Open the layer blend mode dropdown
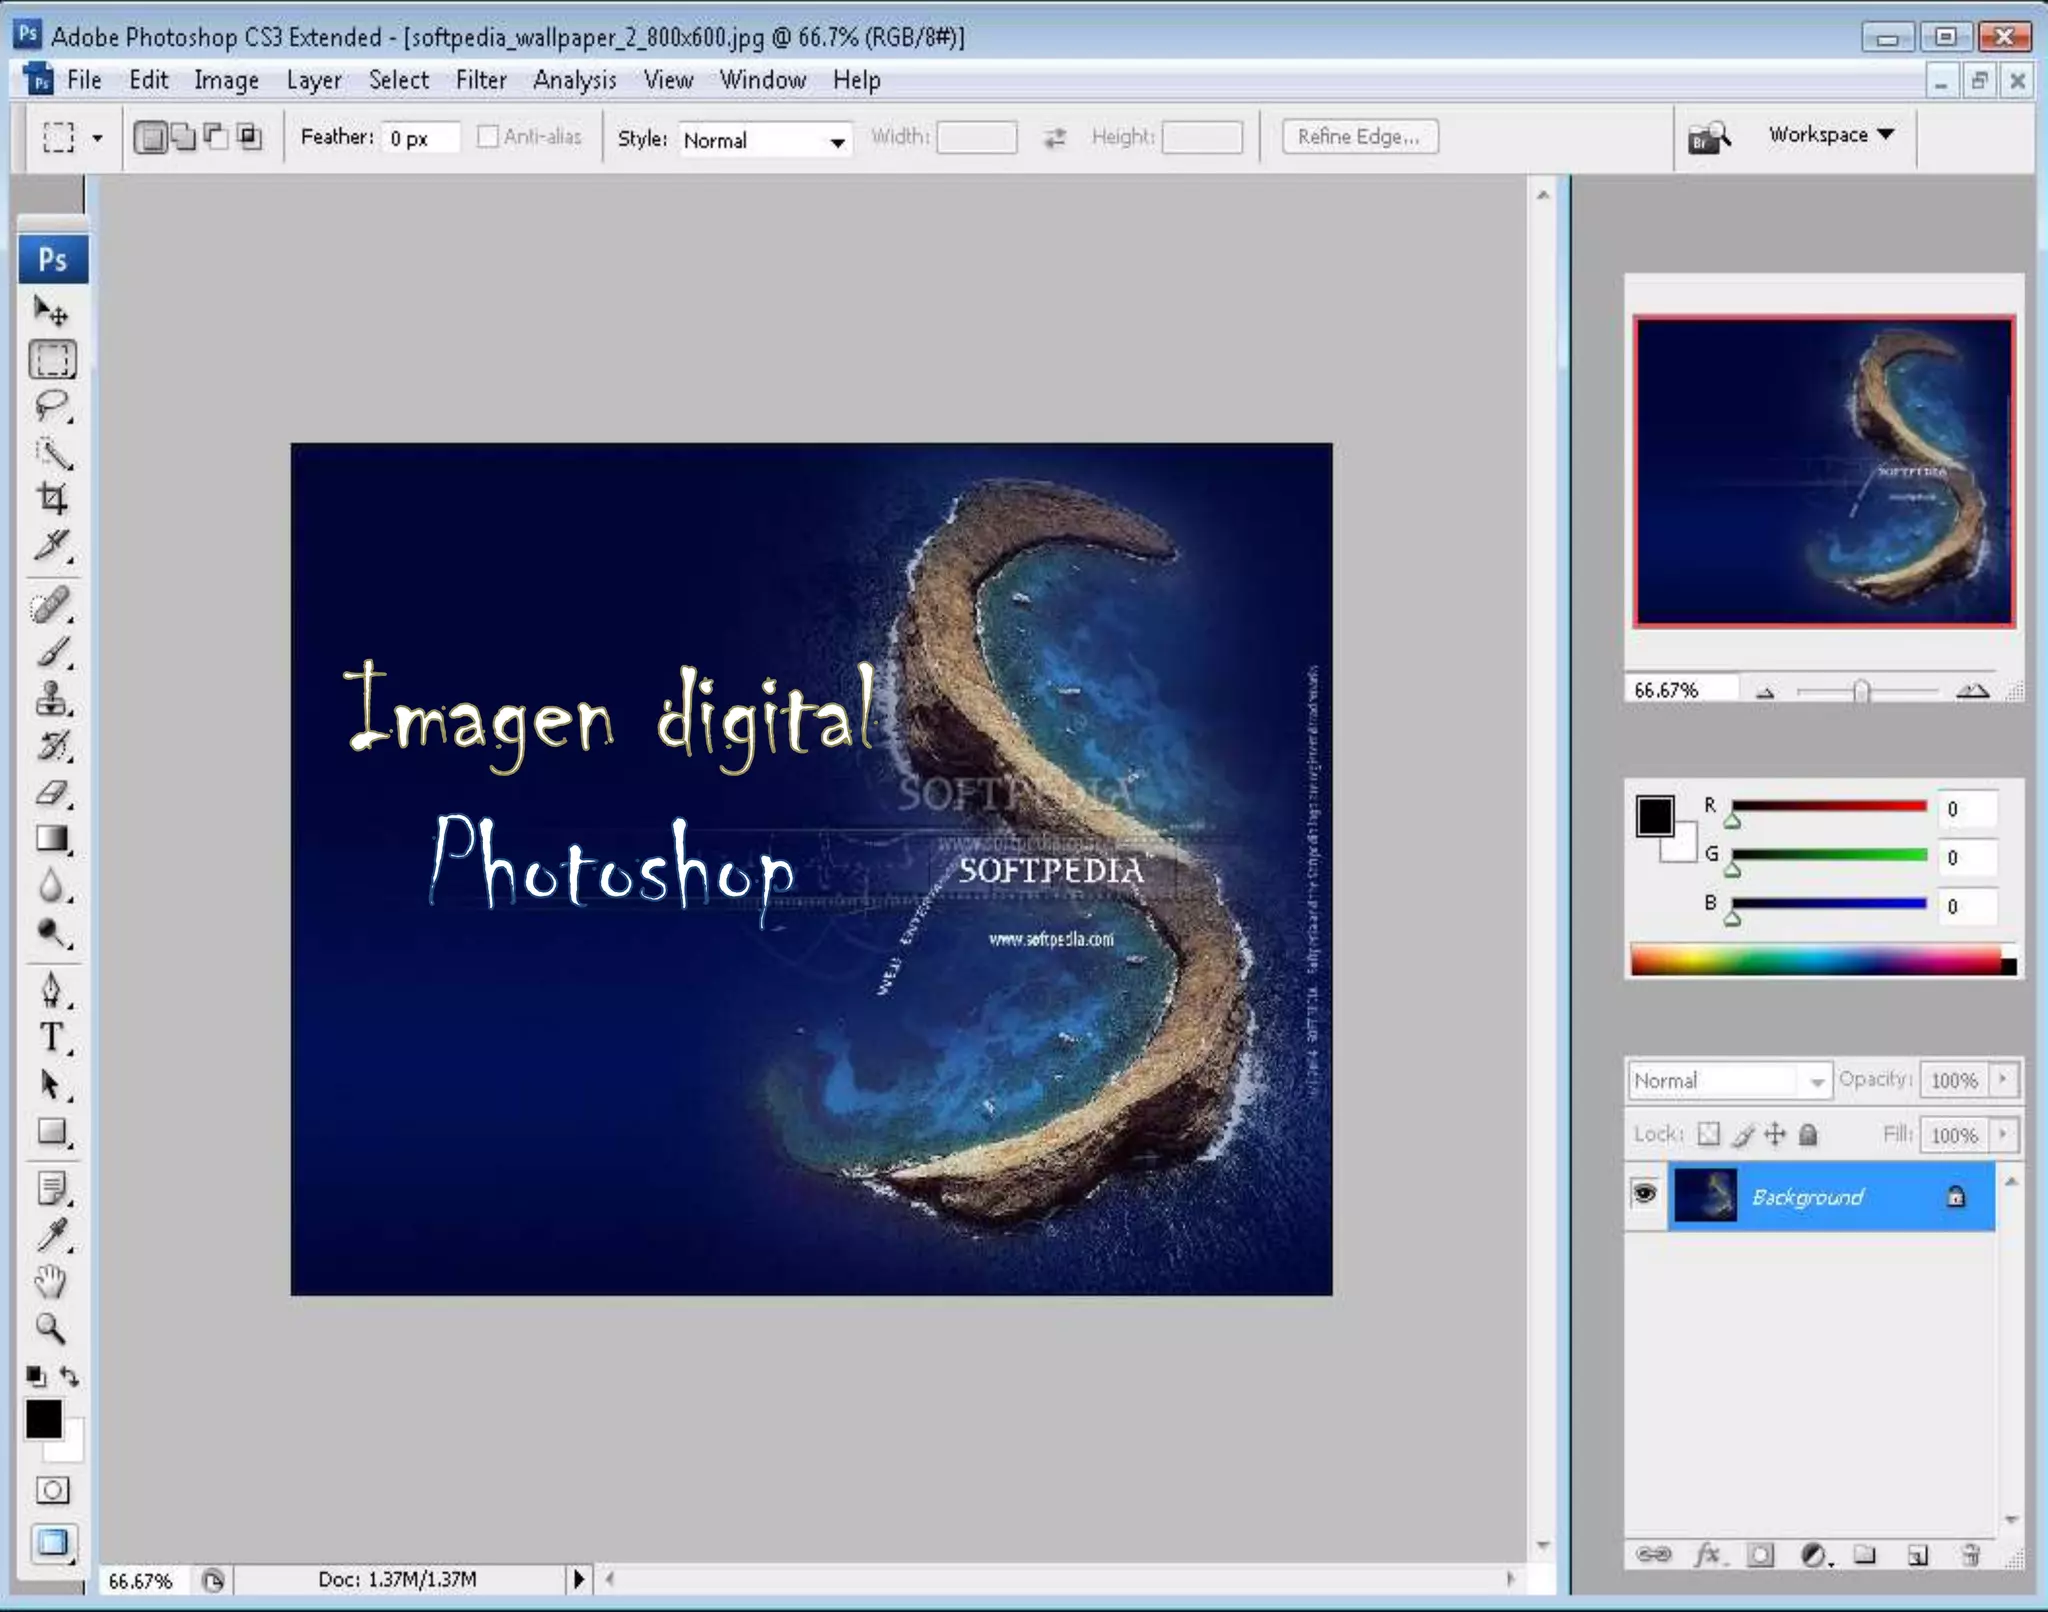The image size is (2048, 1612). (x=1728, y=1081)
